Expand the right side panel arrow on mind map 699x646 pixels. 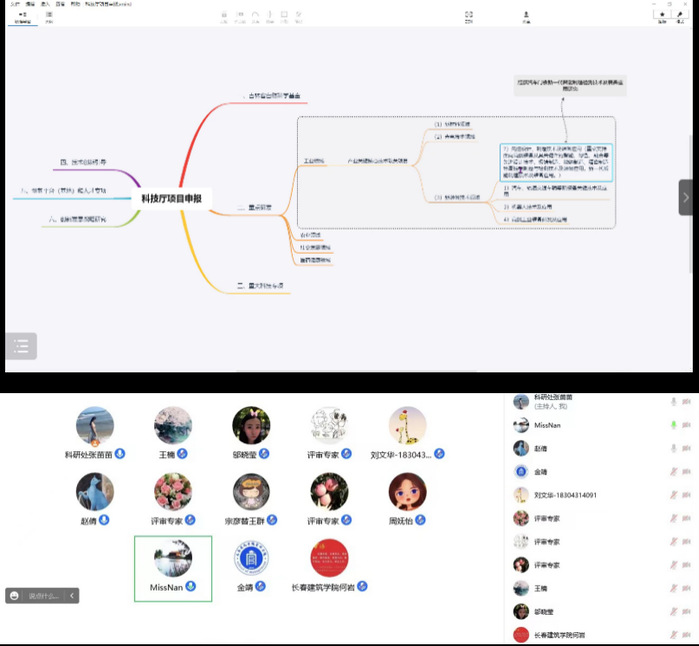tap(686, 197)
